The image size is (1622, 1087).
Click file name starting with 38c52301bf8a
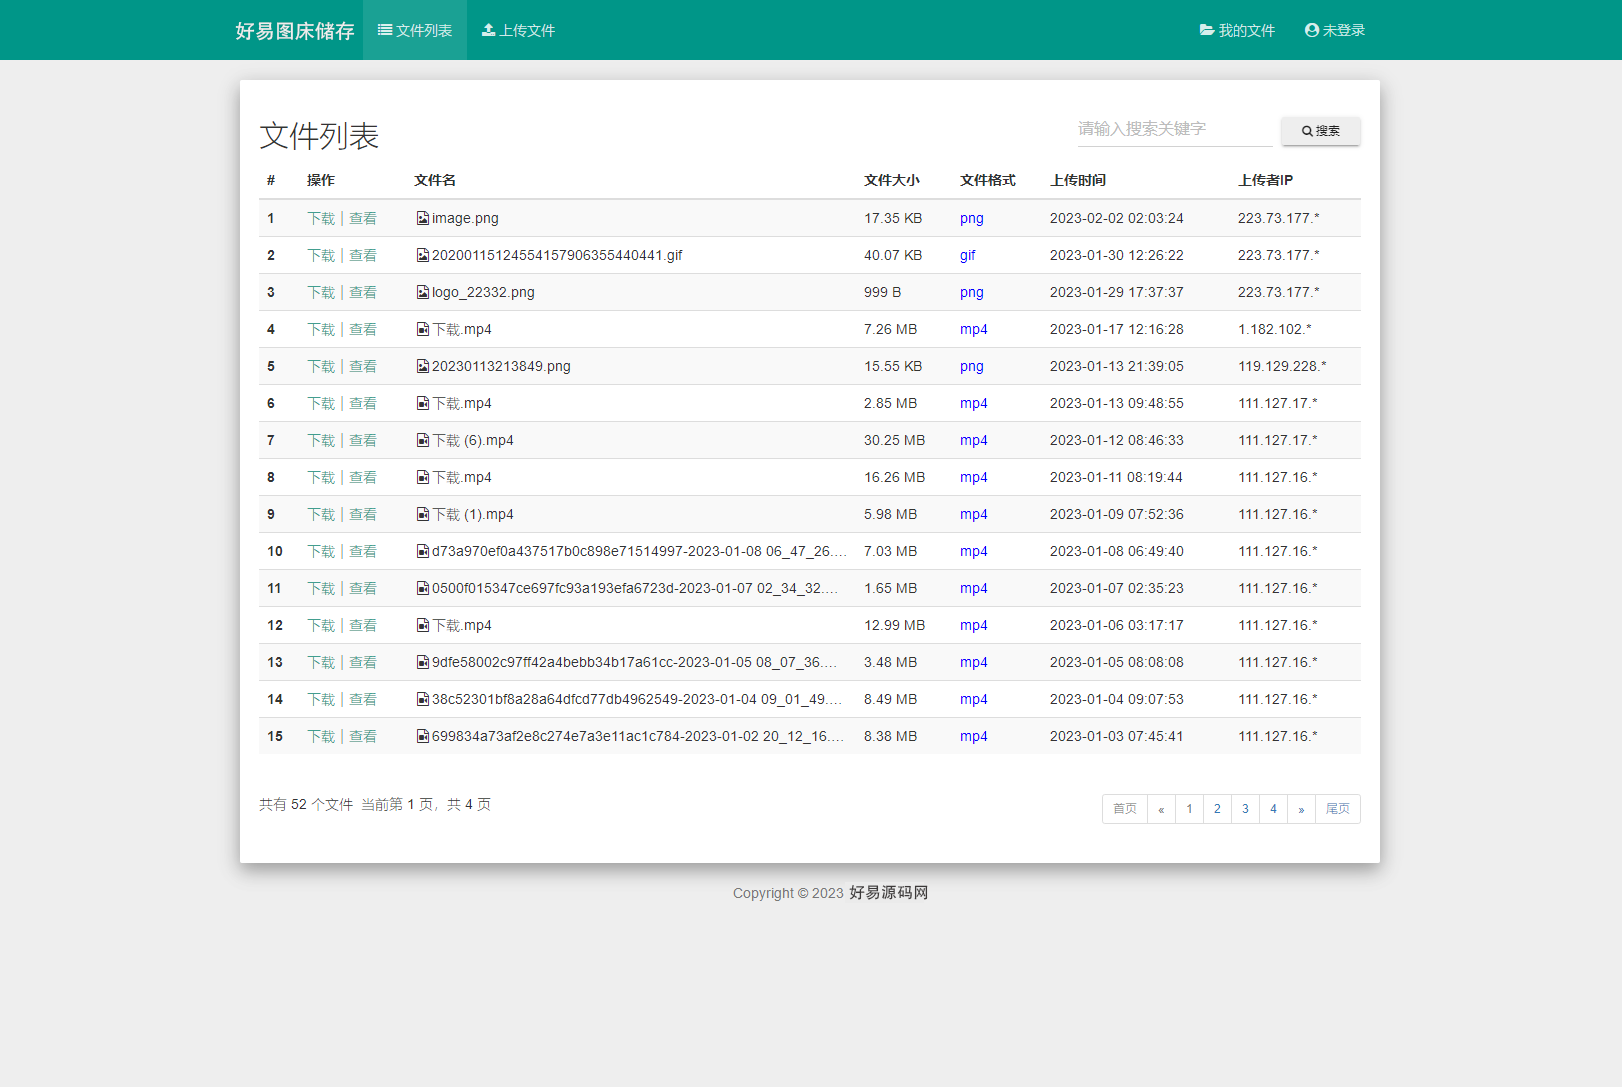point(637,699)
